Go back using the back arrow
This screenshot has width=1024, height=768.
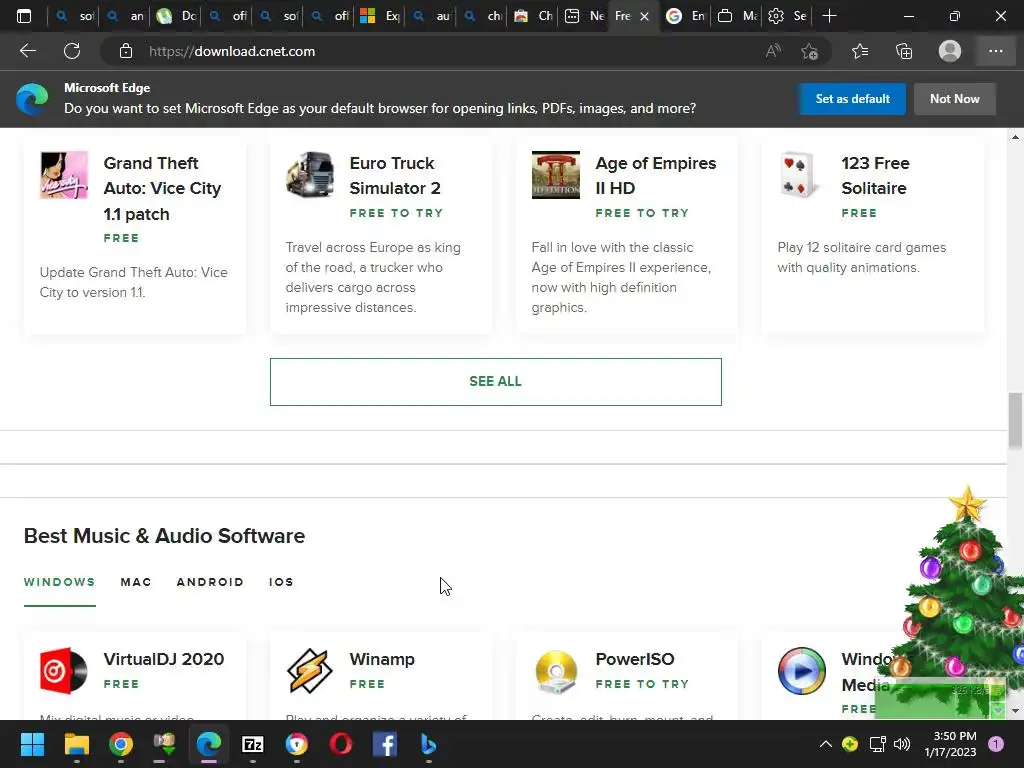[27, 51]
